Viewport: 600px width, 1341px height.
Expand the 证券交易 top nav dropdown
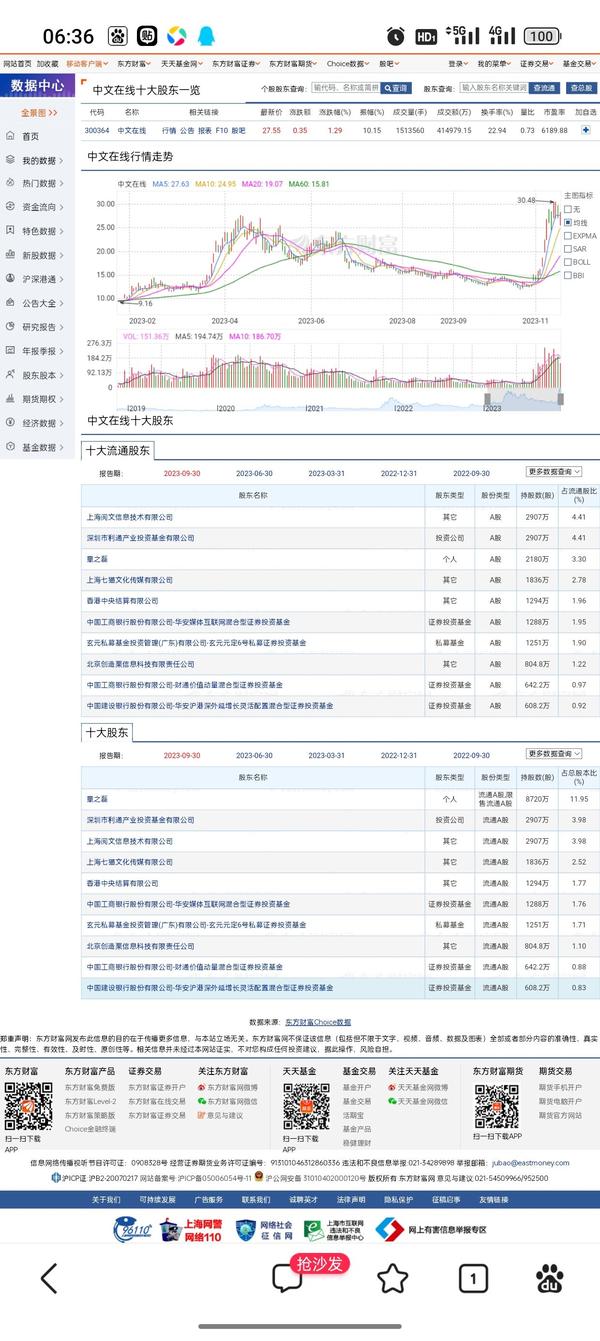[x=536, y=63]
